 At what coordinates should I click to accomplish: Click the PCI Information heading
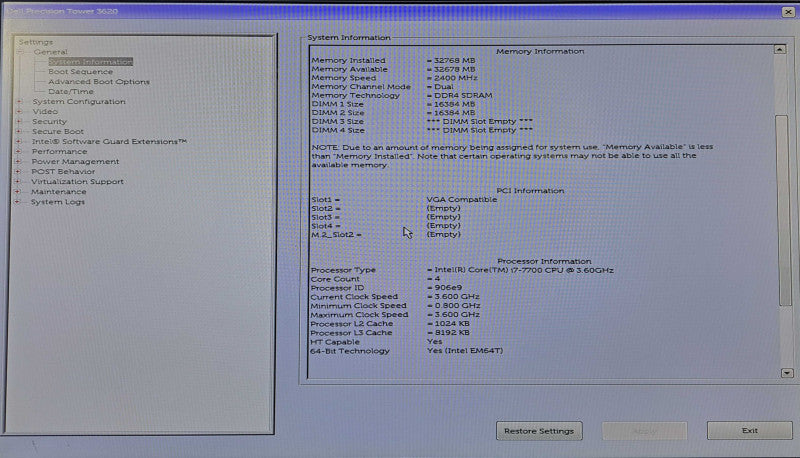point(530,191)
